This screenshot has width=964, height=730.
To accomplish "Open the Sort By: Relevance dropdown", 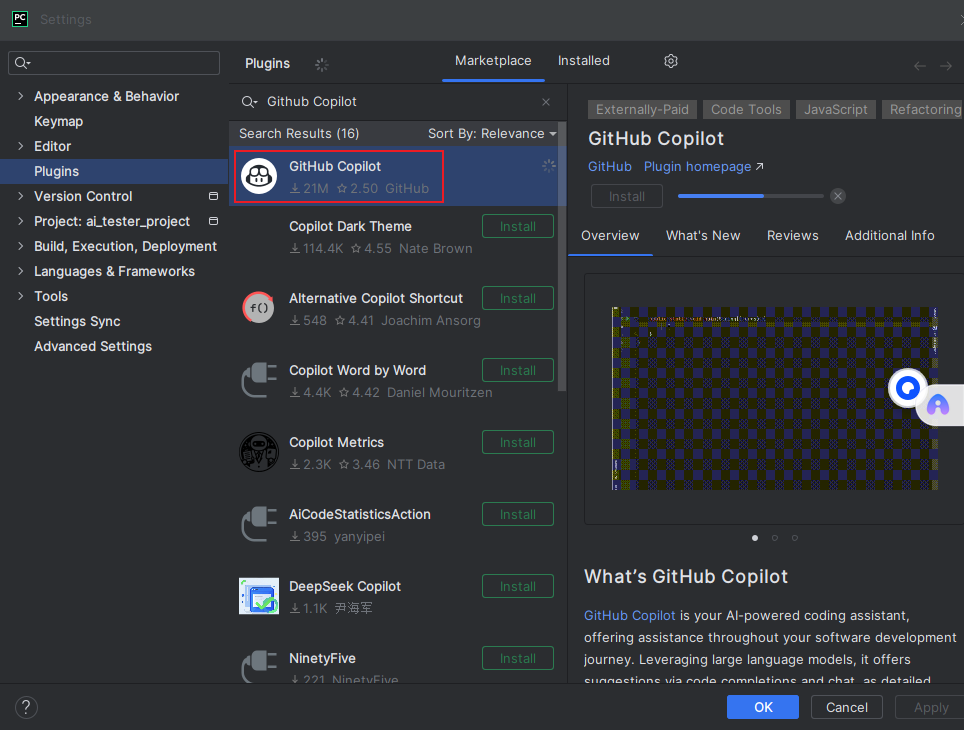I will tap(492, 133).
